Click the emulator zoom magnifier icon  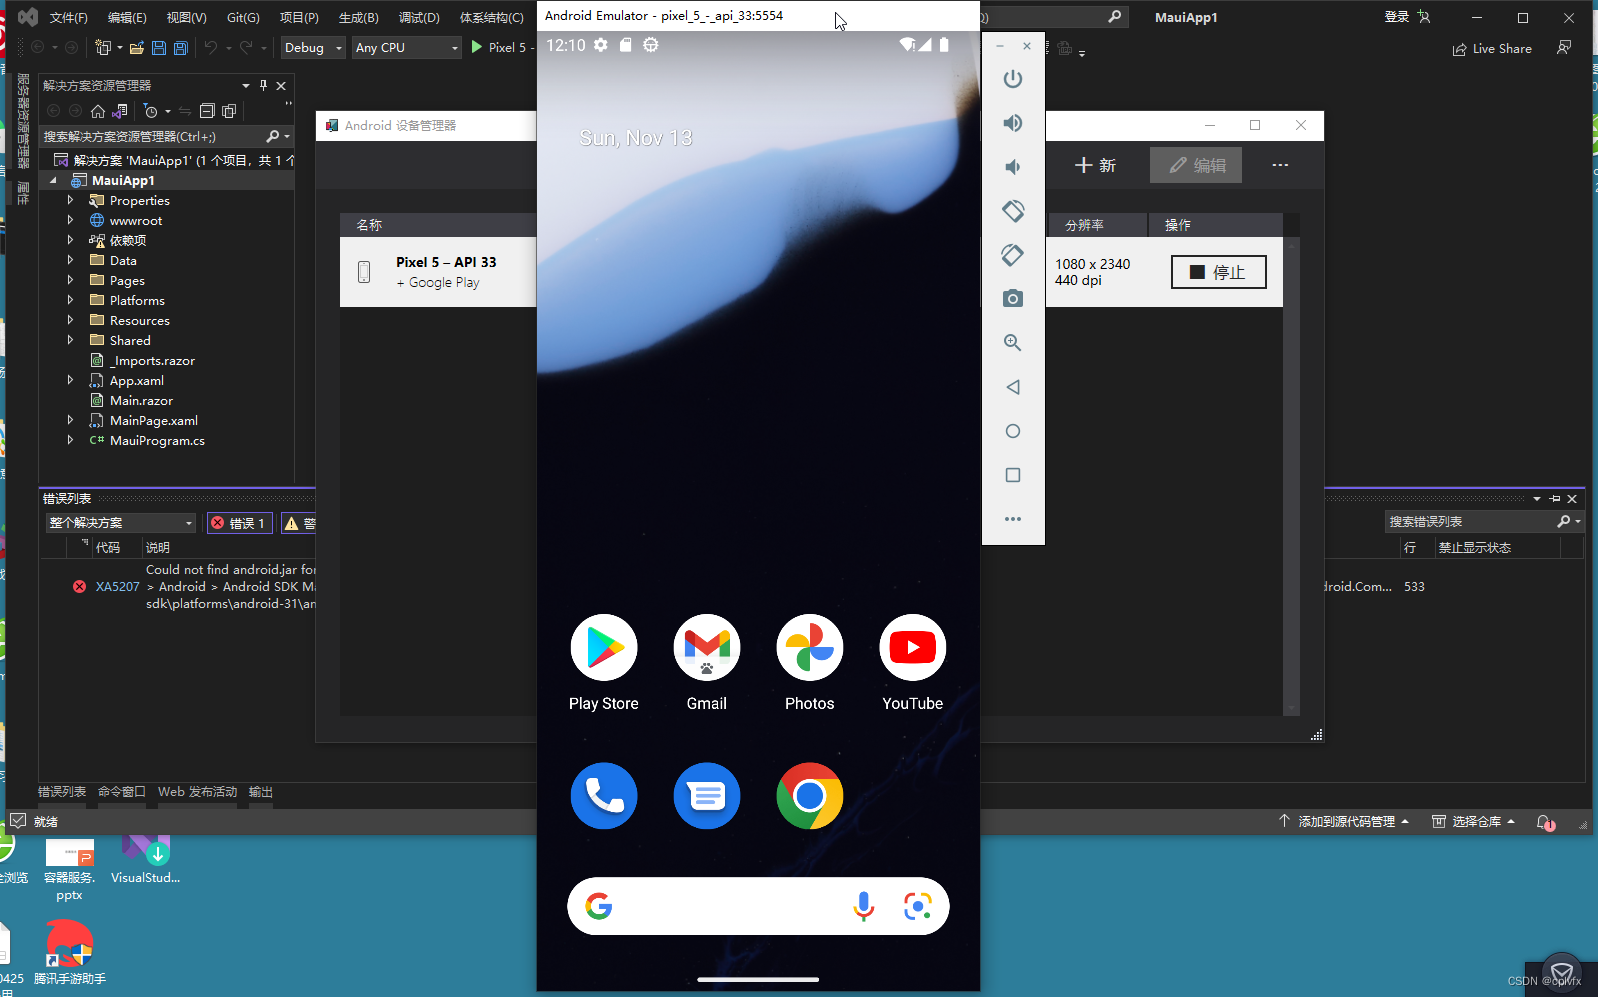(1012, 343)
